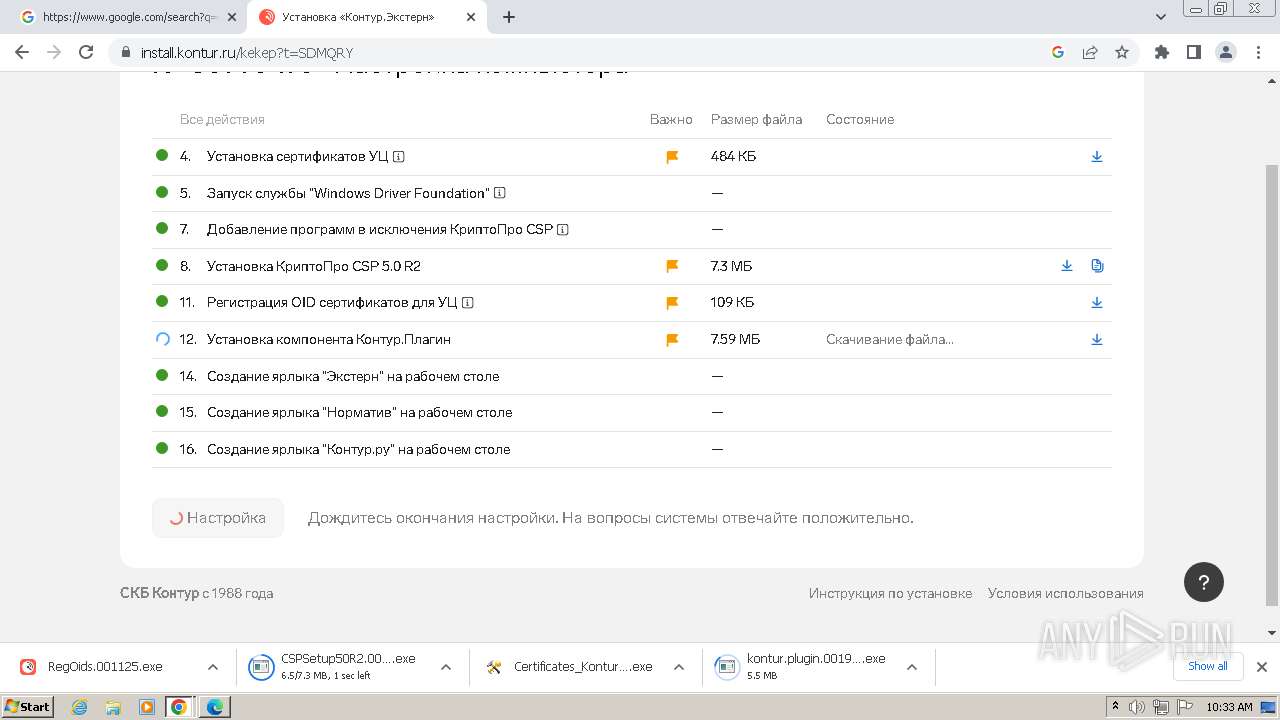The height and width of the screenshot is (720, 1280).
Task: Launch Internet Explorer from taskbar
Action: click(x=80, y=707)
